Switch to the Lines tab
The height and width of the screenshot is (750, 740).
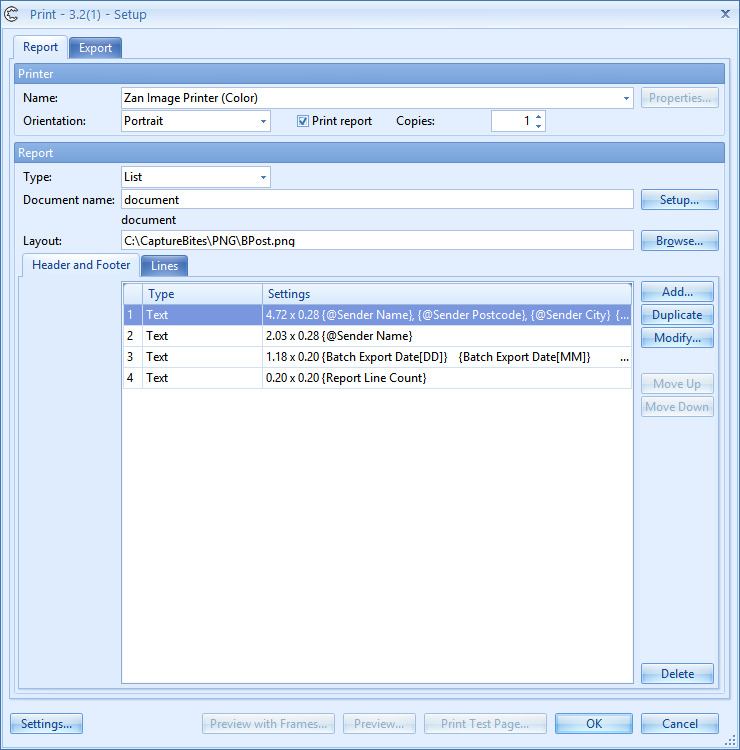tap(164, 266)
